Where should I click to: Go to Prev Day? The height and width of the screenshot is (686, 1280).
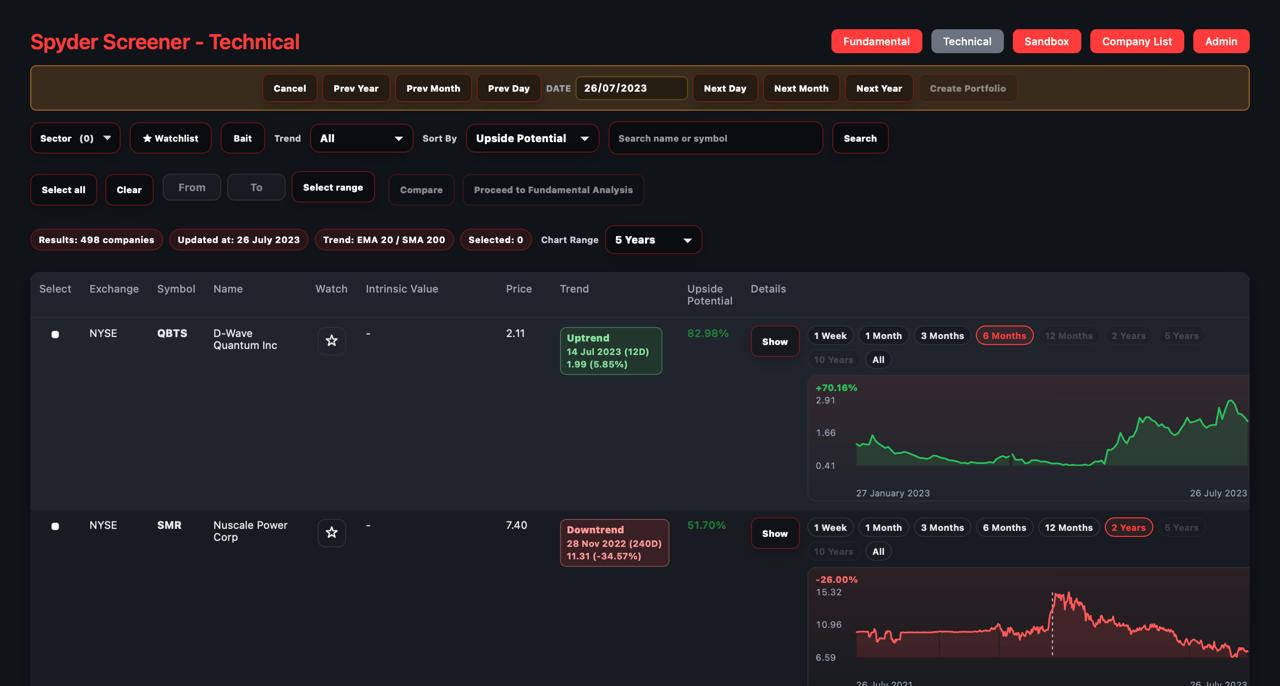[x=509, y=88]
